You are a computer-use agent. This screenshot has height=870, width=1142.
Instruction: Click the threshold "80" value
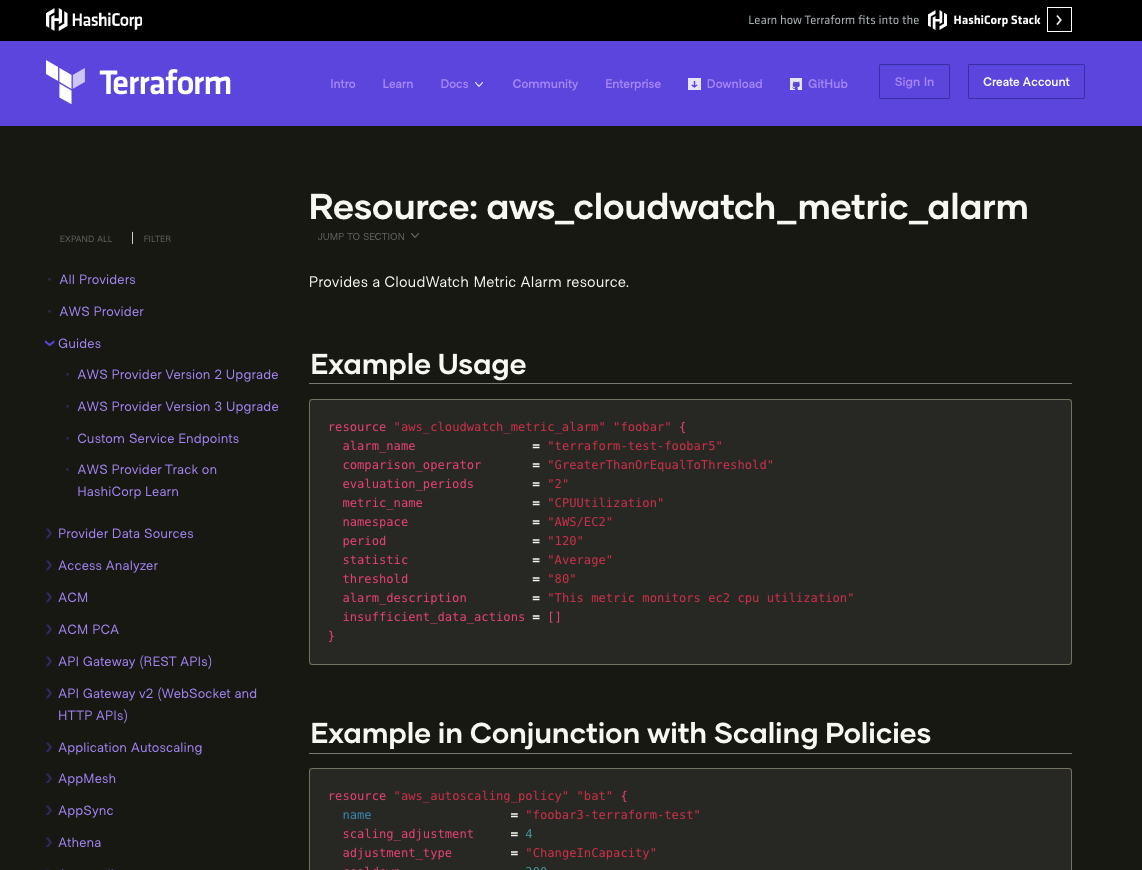click(x=562, y=579)
